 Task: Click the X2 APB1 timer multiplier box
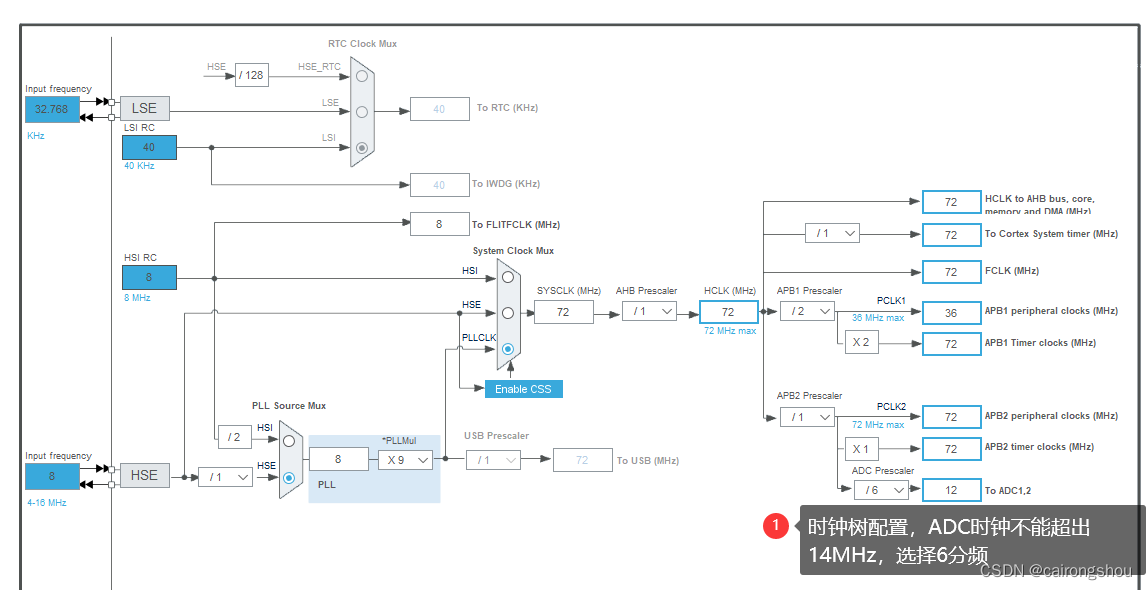860,341
